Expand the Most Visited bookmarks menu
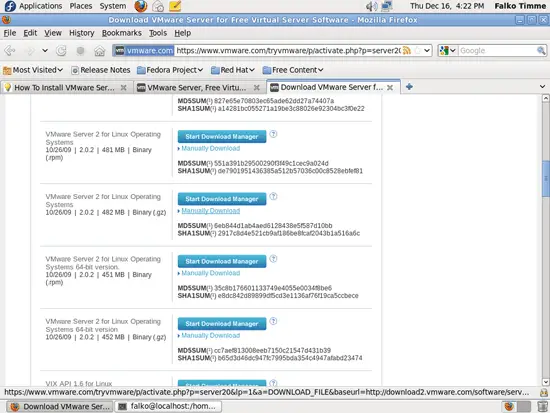 point(33,70)
